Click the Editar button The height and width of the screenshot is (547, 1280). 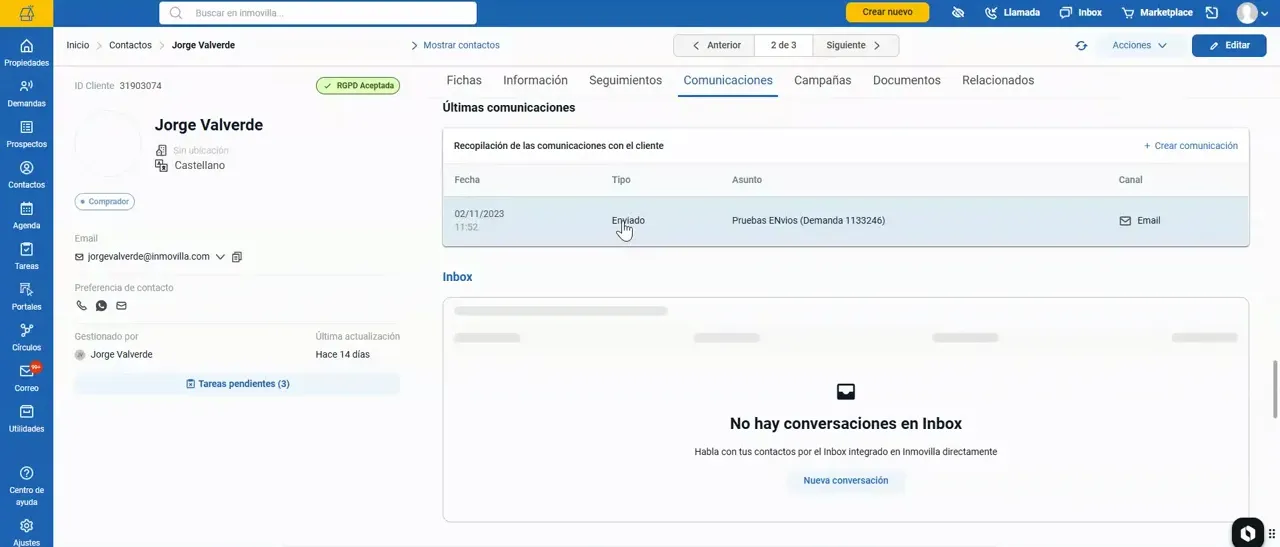[x=1229, y=46]
